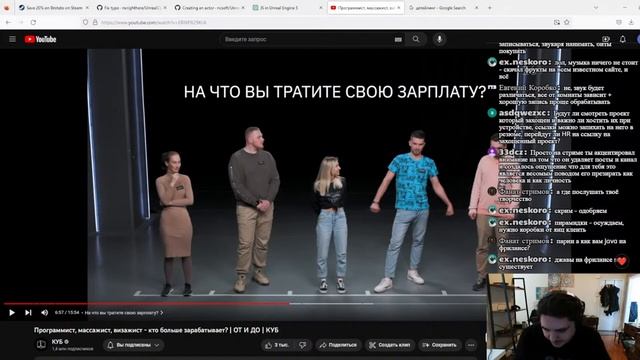The image size is (640, 360).
Task: Focus the YouTube search input field
Action: click(307, 39)
